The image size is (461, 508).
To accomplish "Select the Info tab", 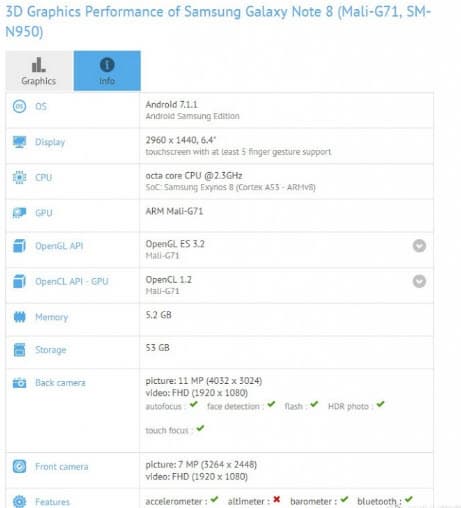I will click(x=107, y=71).
